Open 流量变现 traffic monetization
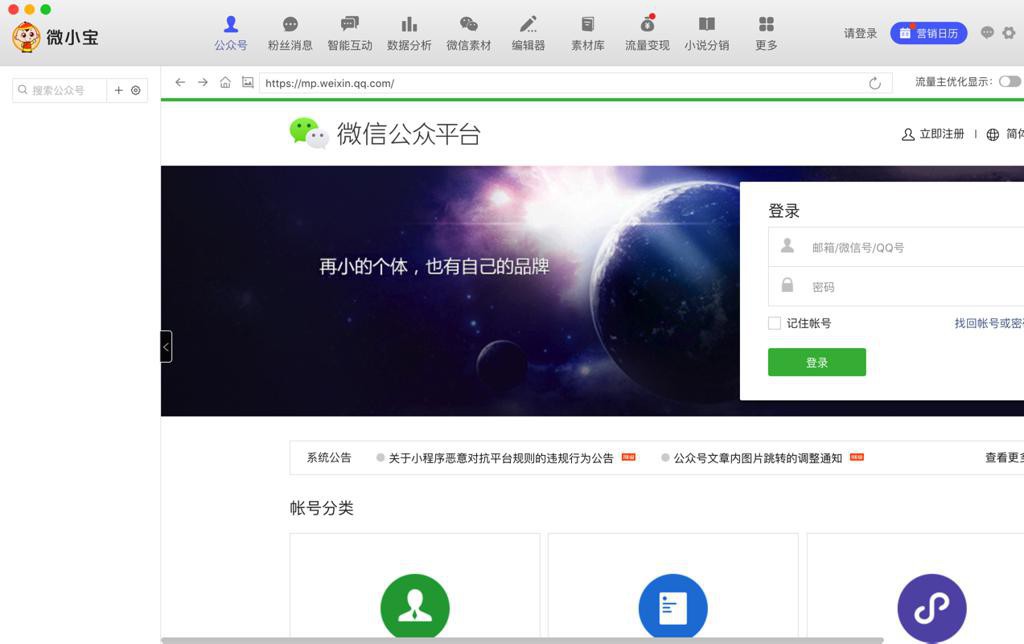The width and height of the screenshot is (1024, 644). (647, 33)
